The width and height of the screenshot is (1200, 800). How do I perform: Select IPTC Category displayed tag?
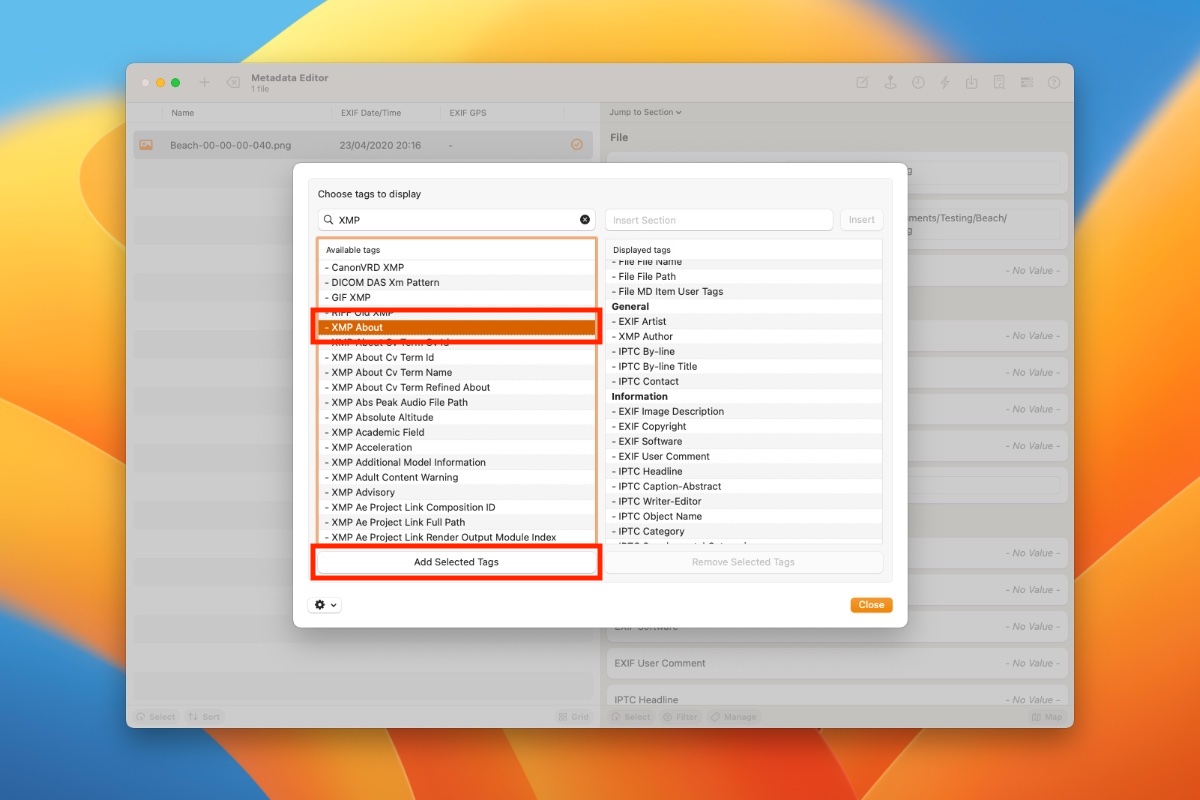coord(744,531)
